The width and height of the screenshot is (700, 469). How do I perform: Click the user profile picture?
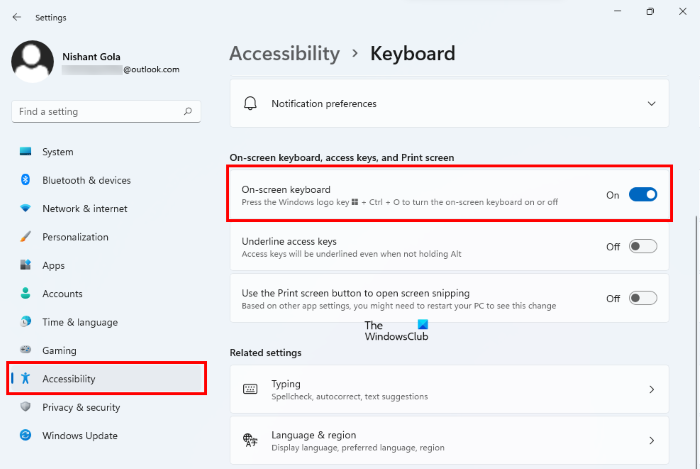pos(32,62)
